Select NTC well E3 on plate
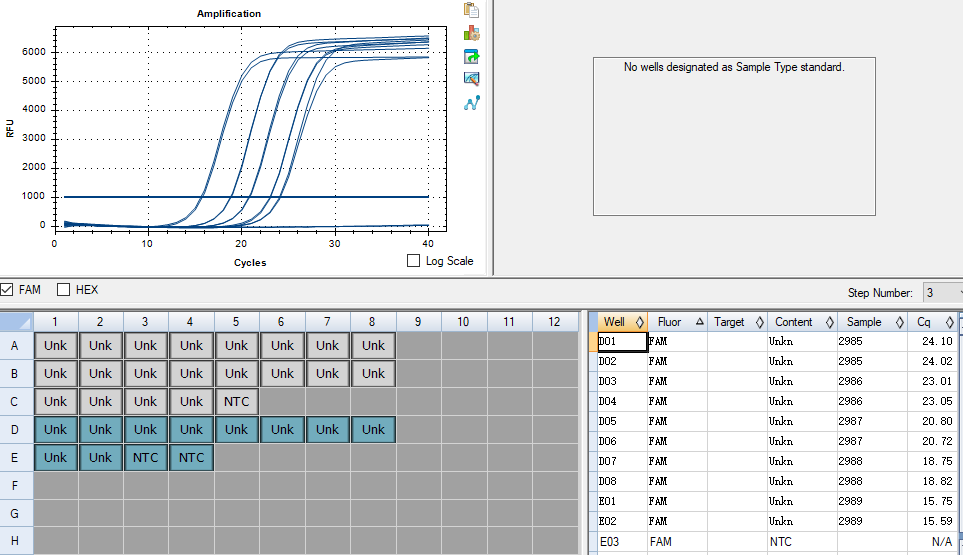963x555 pixels. [x=146, y=457]
